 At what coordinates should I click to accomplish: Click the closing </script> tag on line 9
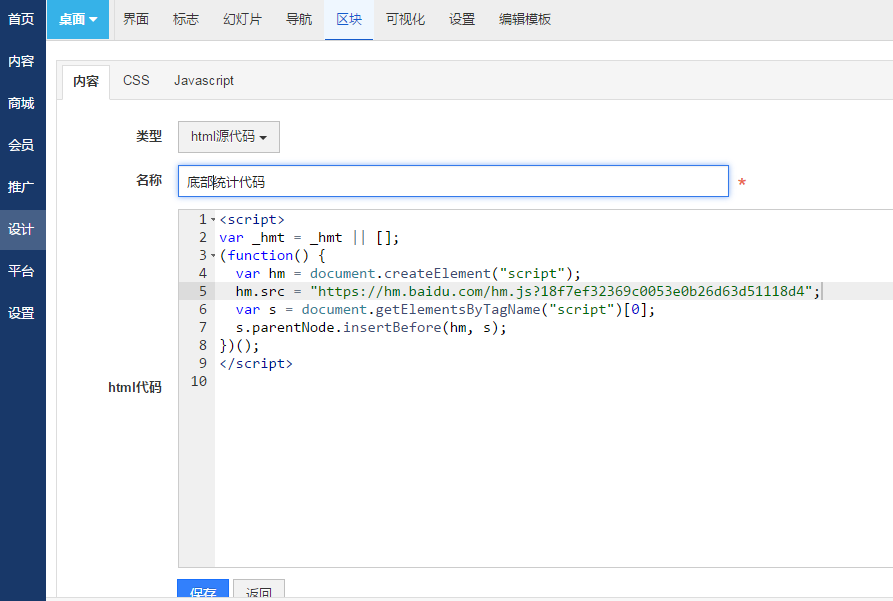coord(256,363)
